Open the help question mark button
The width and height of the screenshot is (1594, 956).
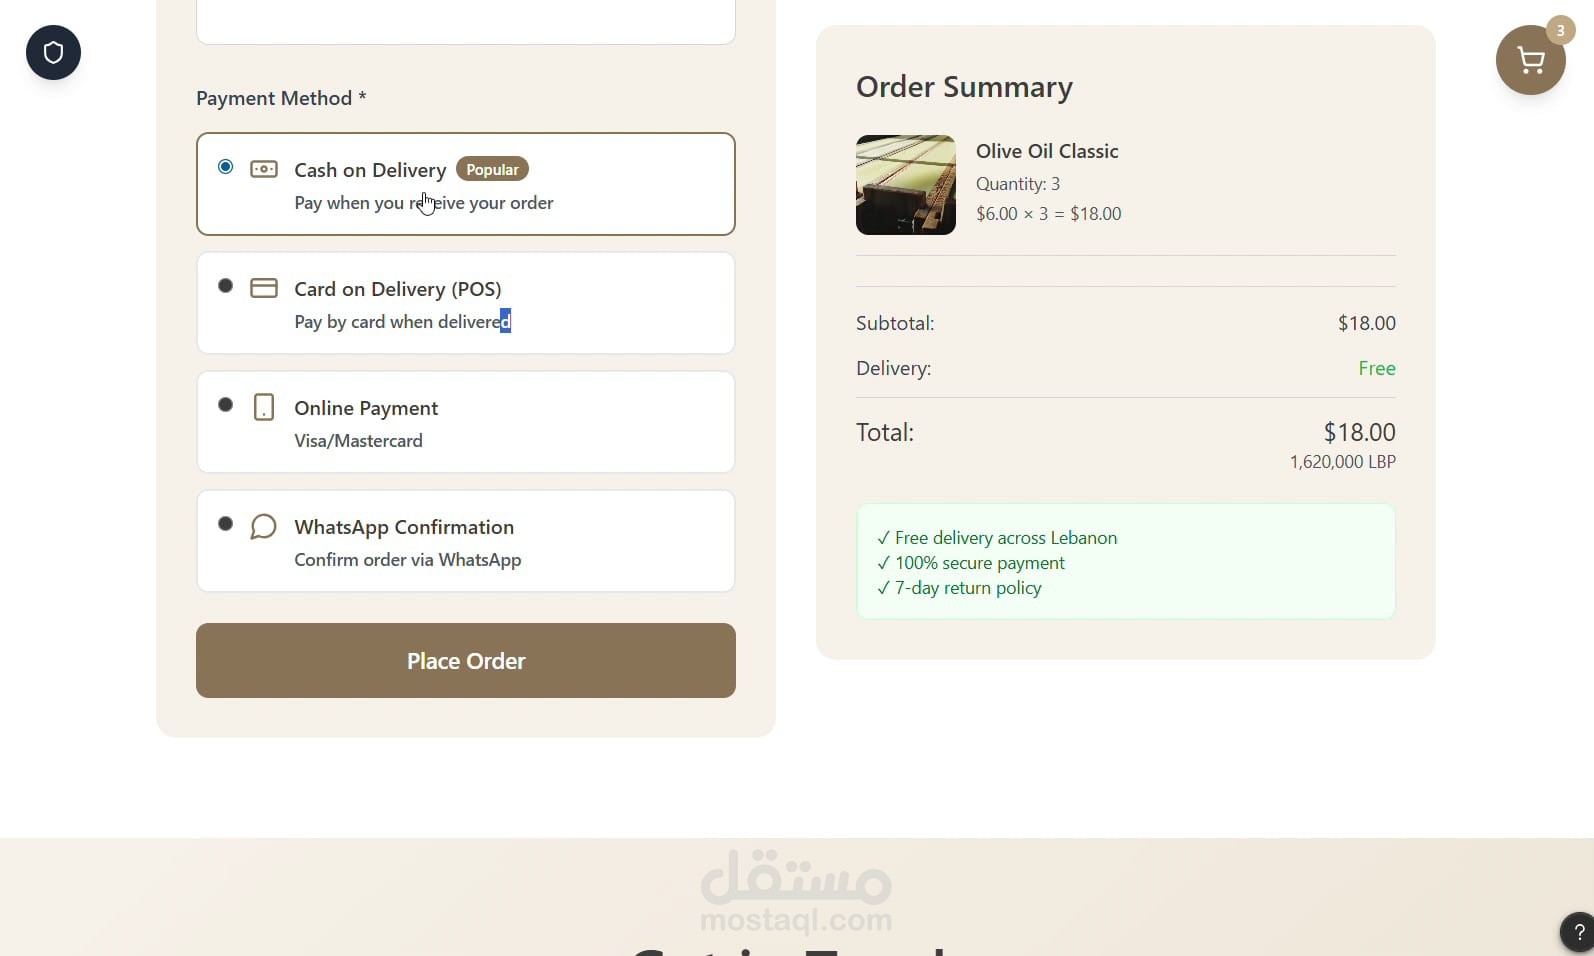point(1578,932)
